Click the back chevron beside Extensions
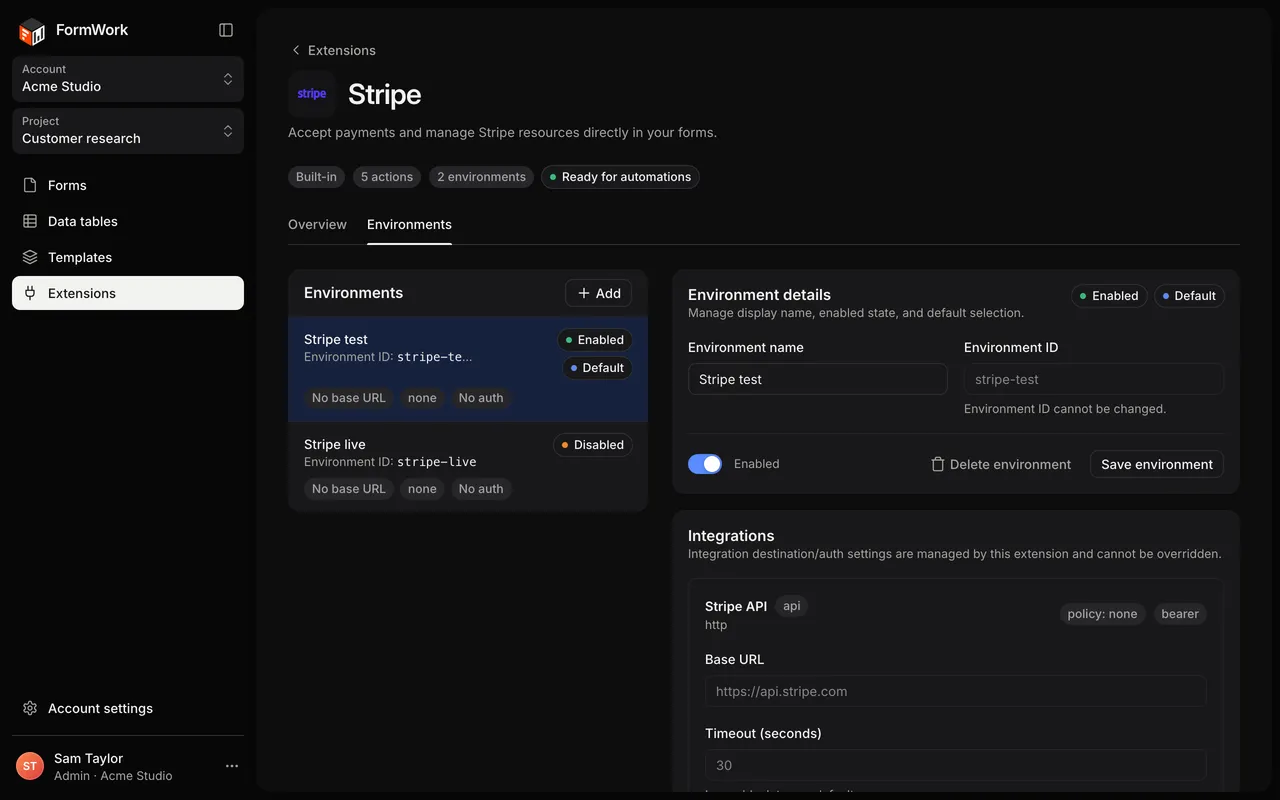1280x800 pixels. click(x=295, y=50)
